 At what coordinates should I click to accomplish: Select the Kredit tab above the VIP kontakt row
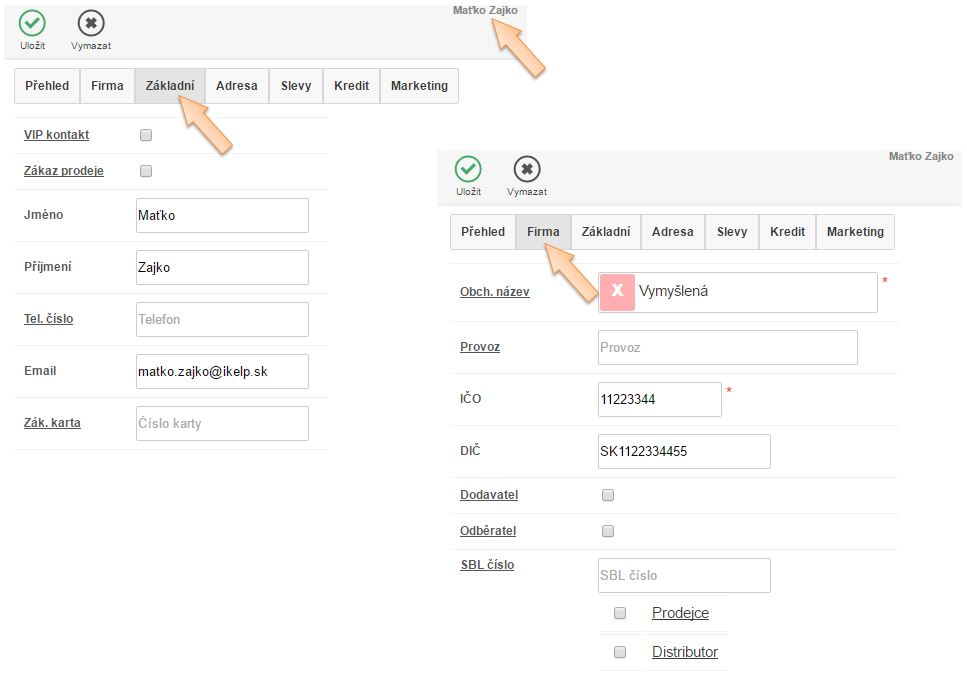tap(351, 86)
